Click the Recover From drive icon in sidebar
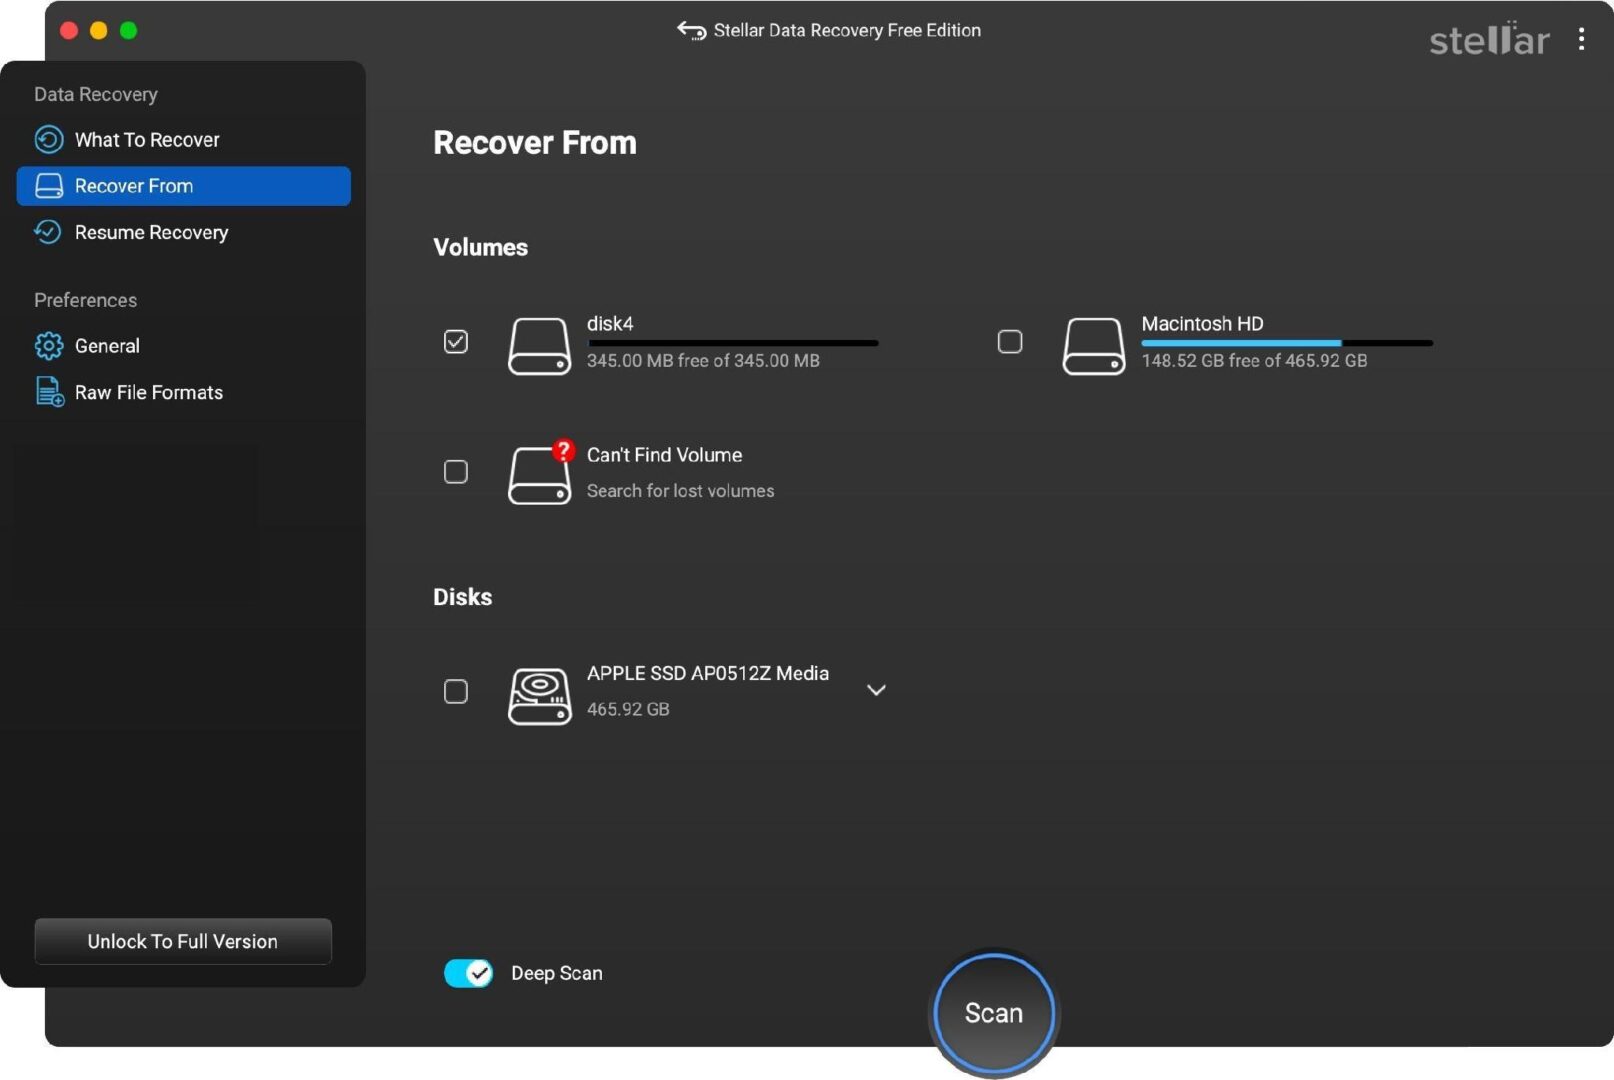 click(x=48, y=186)
